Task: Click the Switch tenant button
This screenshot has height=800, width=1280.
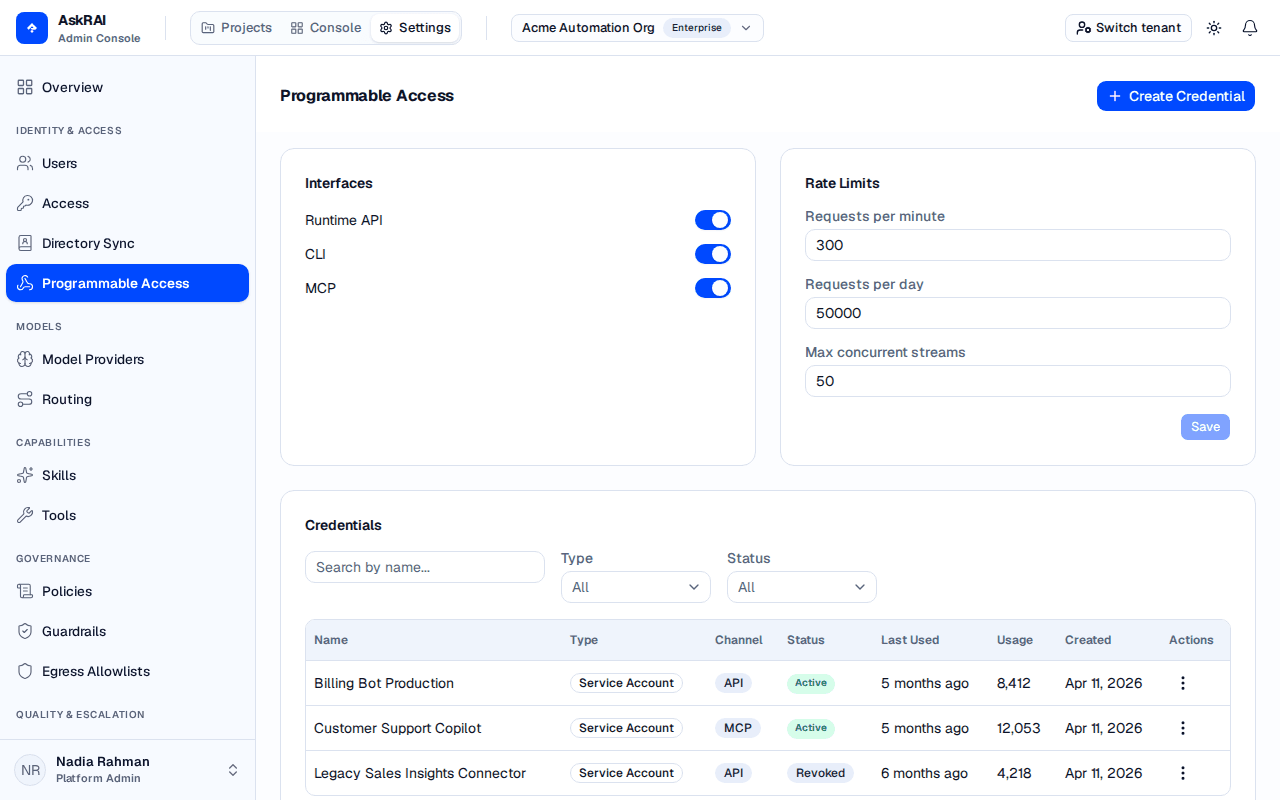Action: click(1128, 28)
